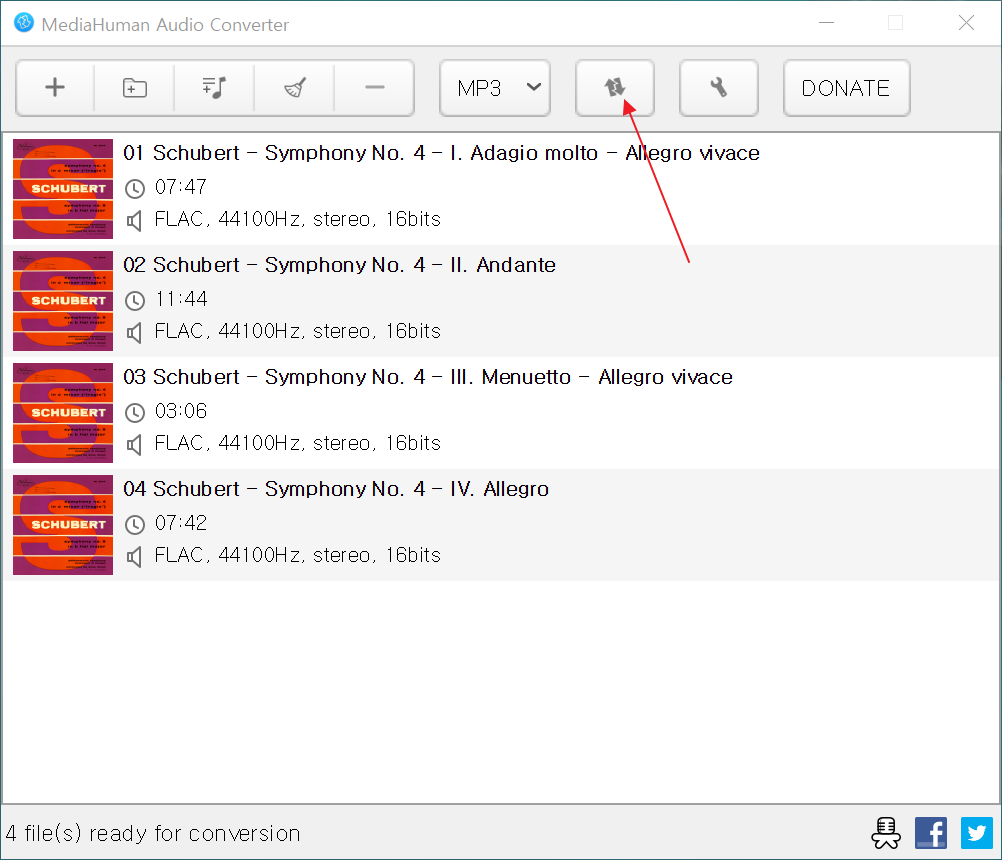Click FLAC format info of track 01
1002x860 pixels.
[x=298, y=220]
